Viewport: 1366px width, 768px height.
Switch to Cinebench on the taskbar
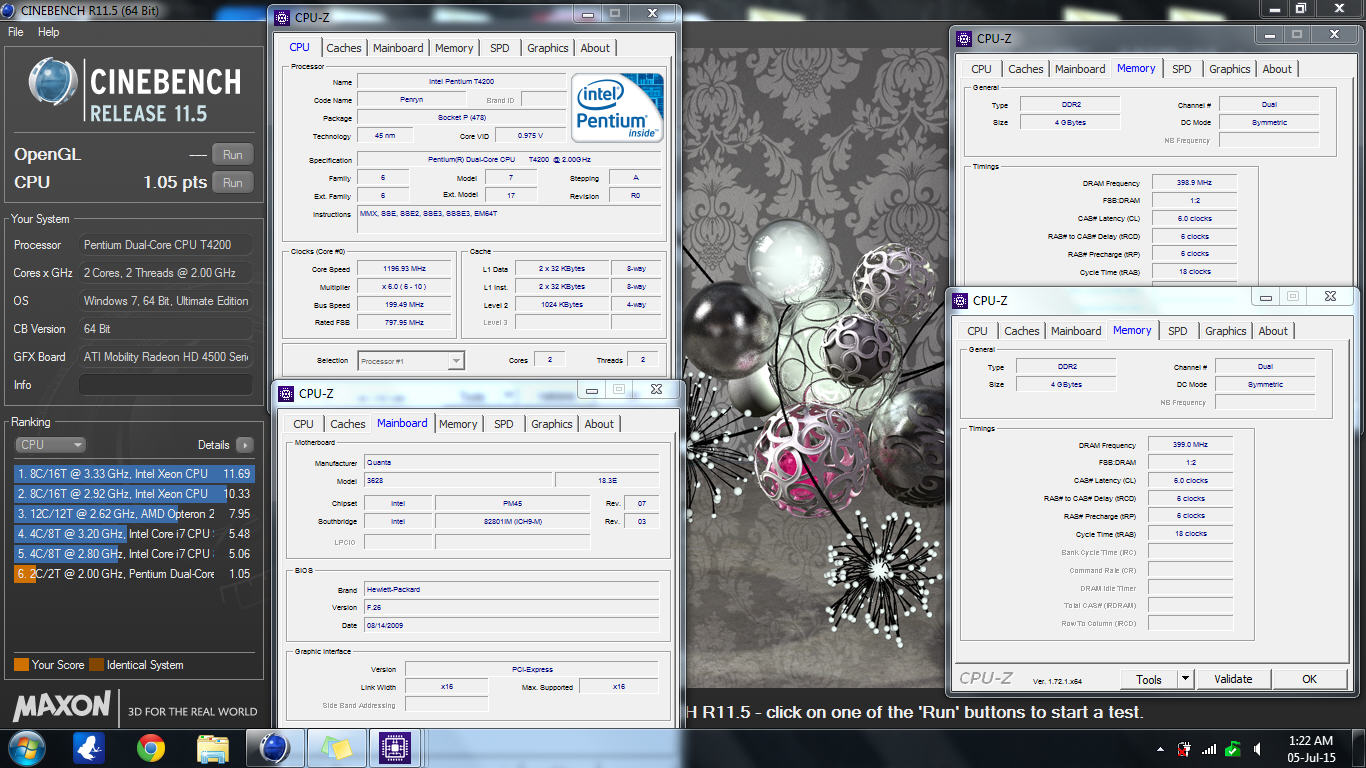tap(274, 748)
